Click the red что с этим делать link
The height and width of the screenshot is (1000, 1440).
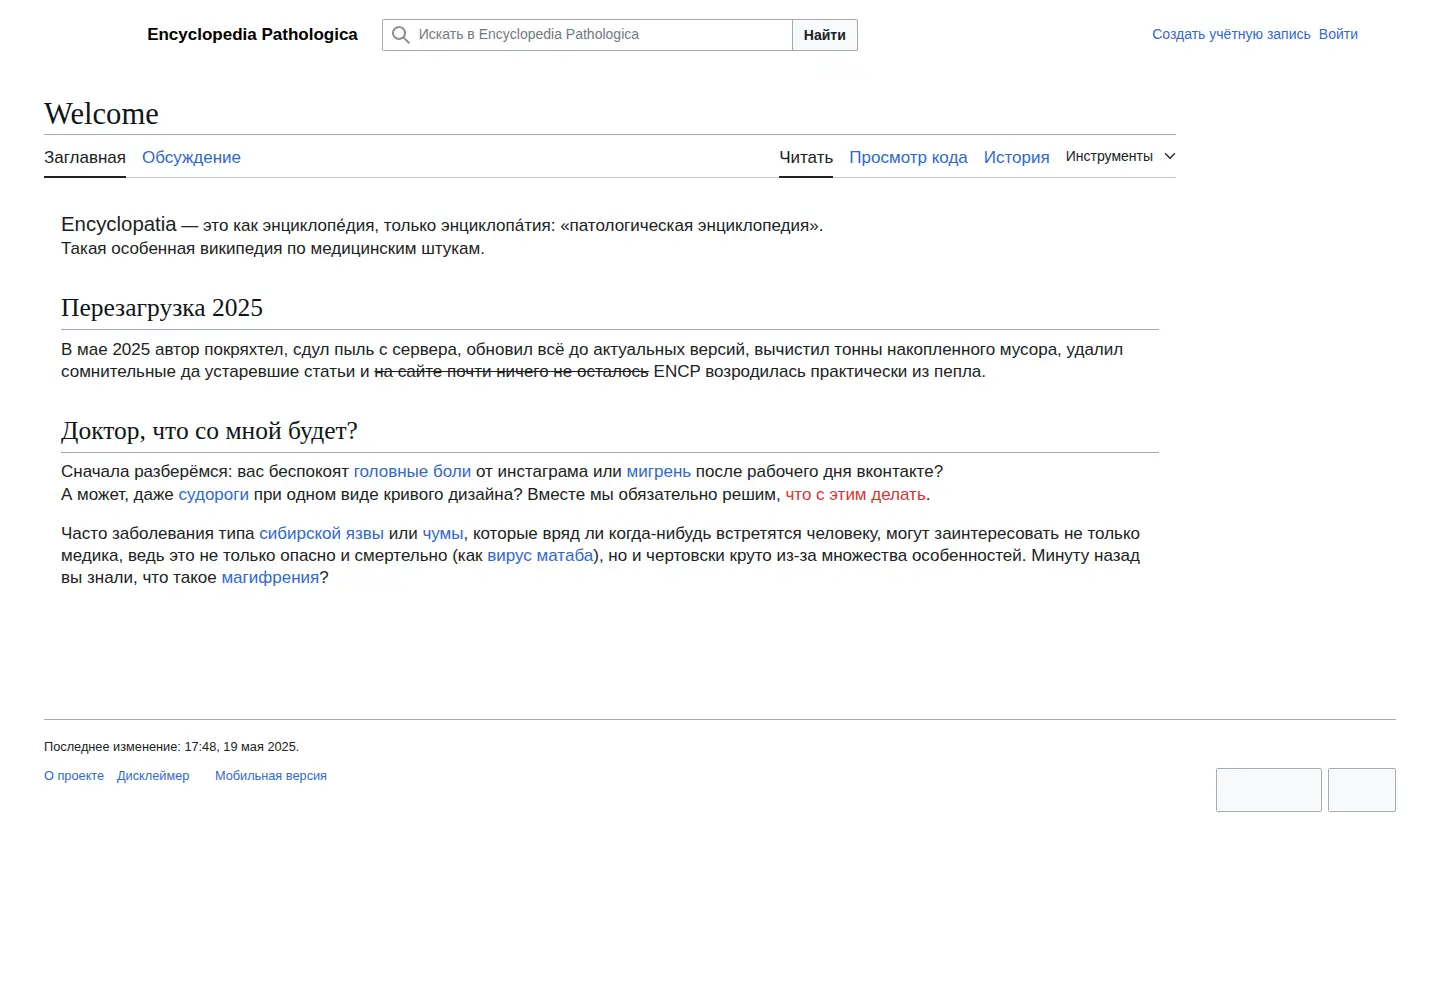855,494
